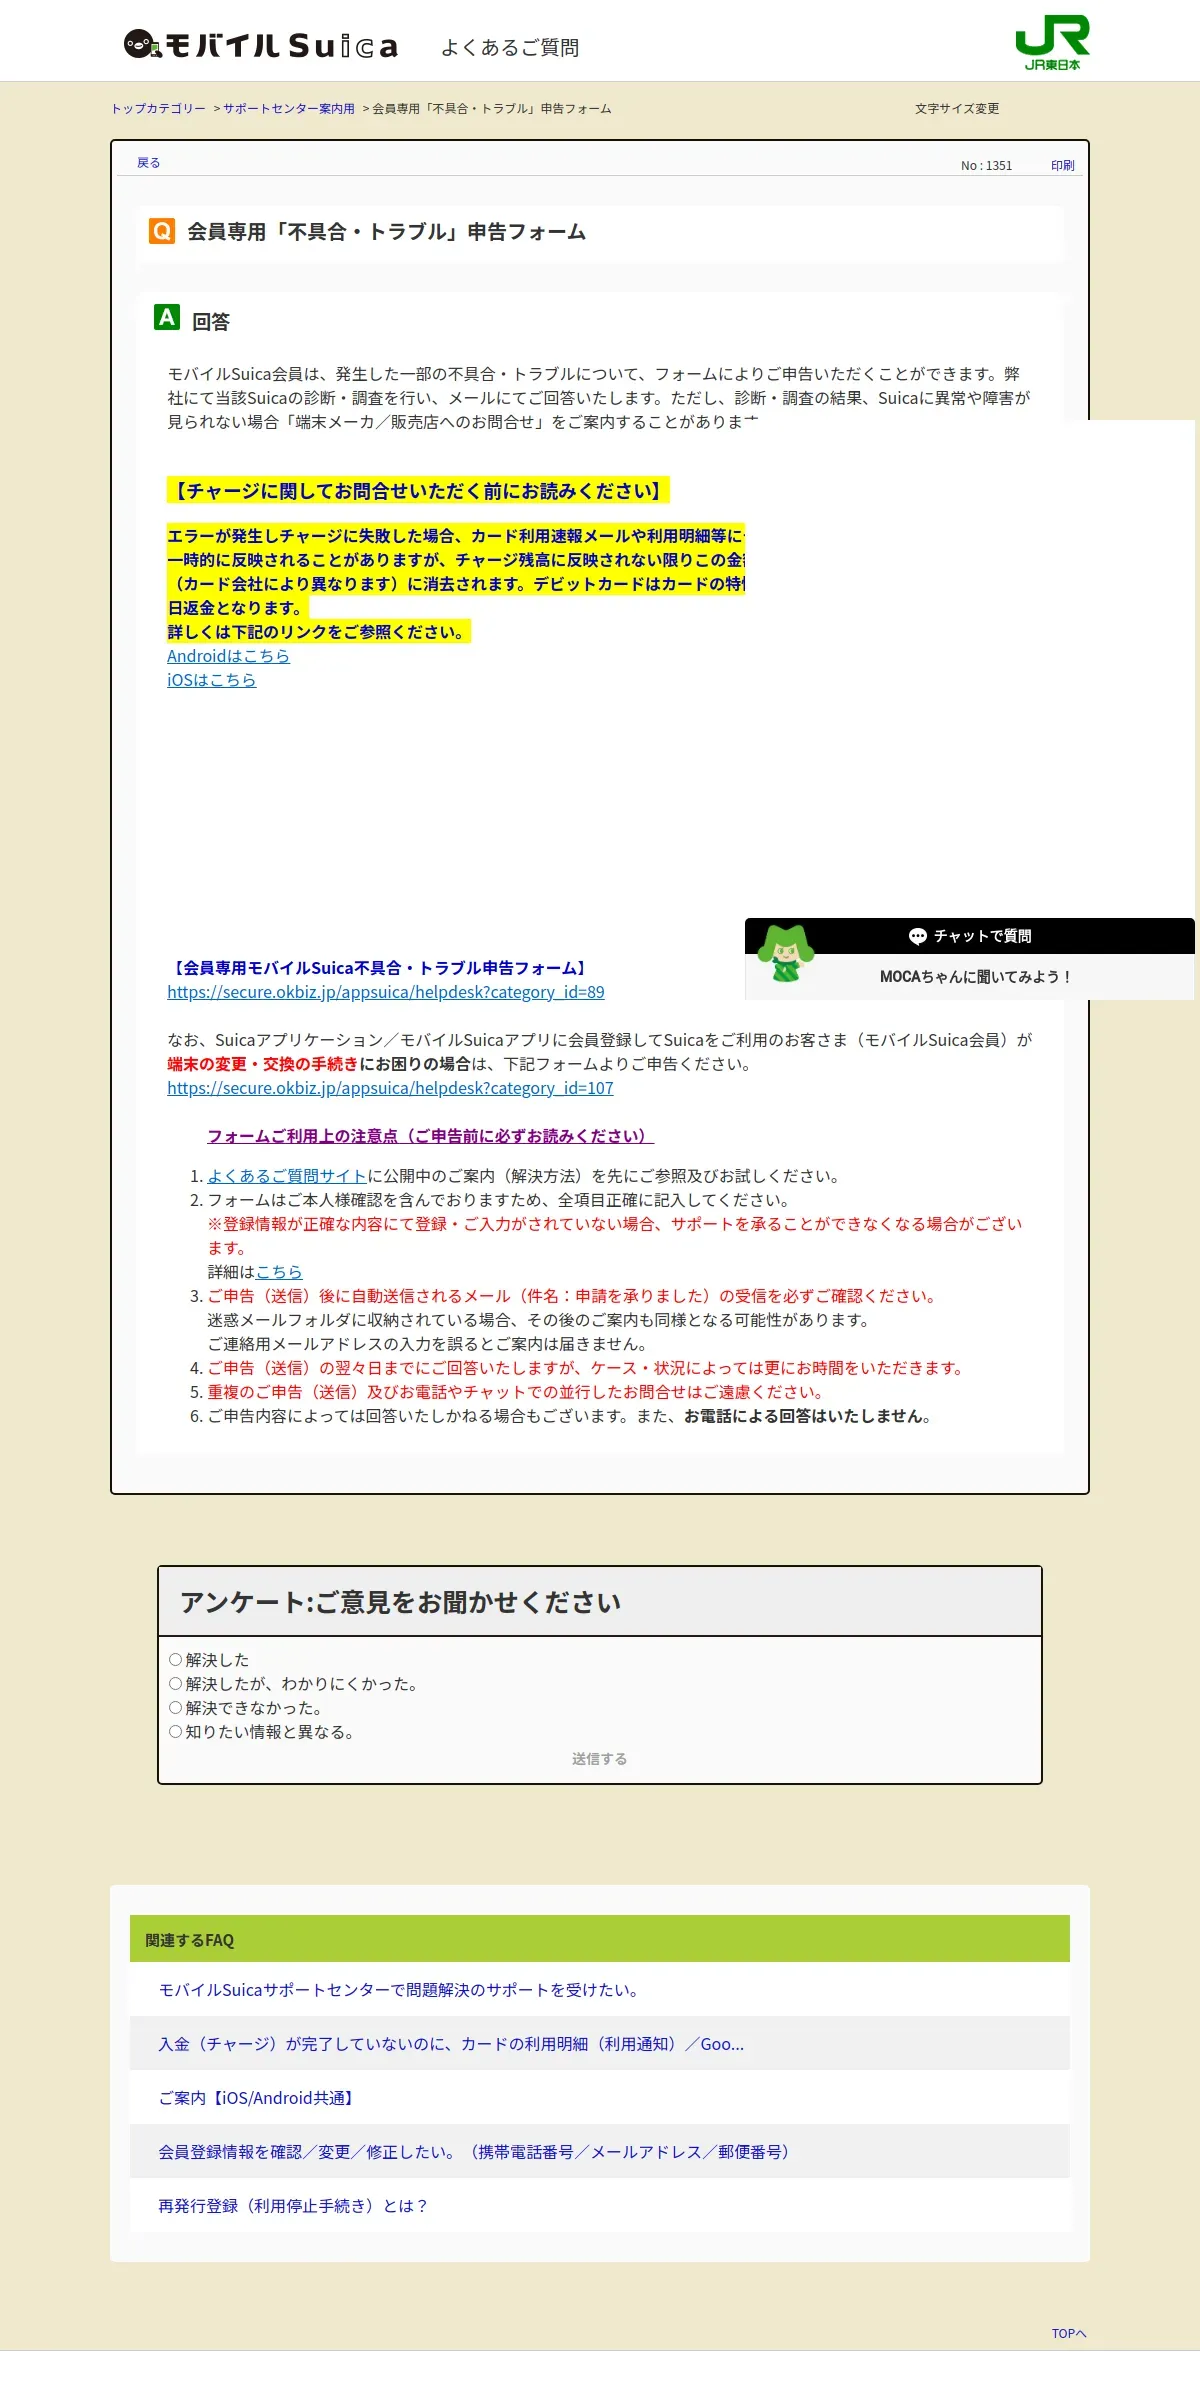Open フォームご利用上の注意点 link
The height and width of the screenshot is (2407, 1200).
(x=430, y=1136)
